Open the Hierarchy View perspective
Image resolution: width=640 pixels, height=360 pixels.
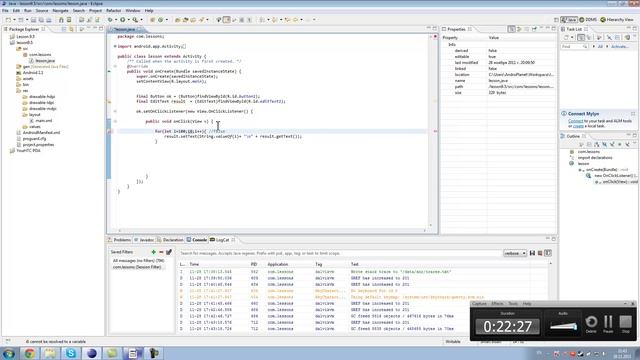(617, 20)
